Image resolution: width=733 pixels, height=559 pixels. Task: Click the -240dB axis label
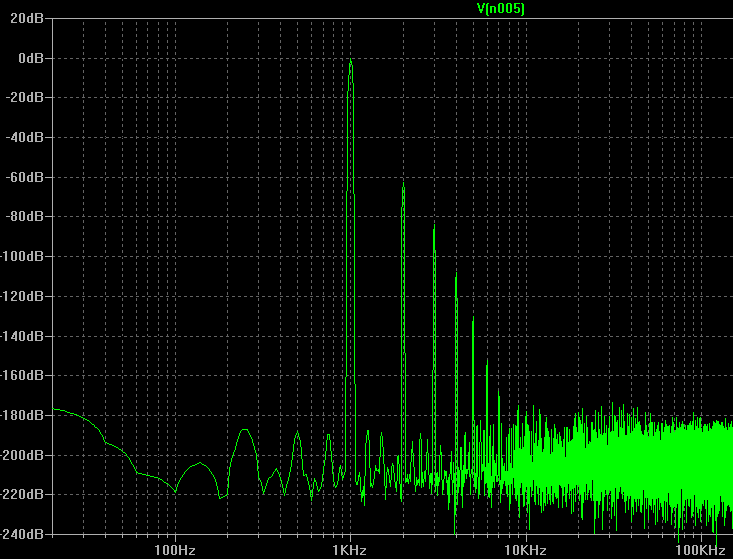(22, 534)
